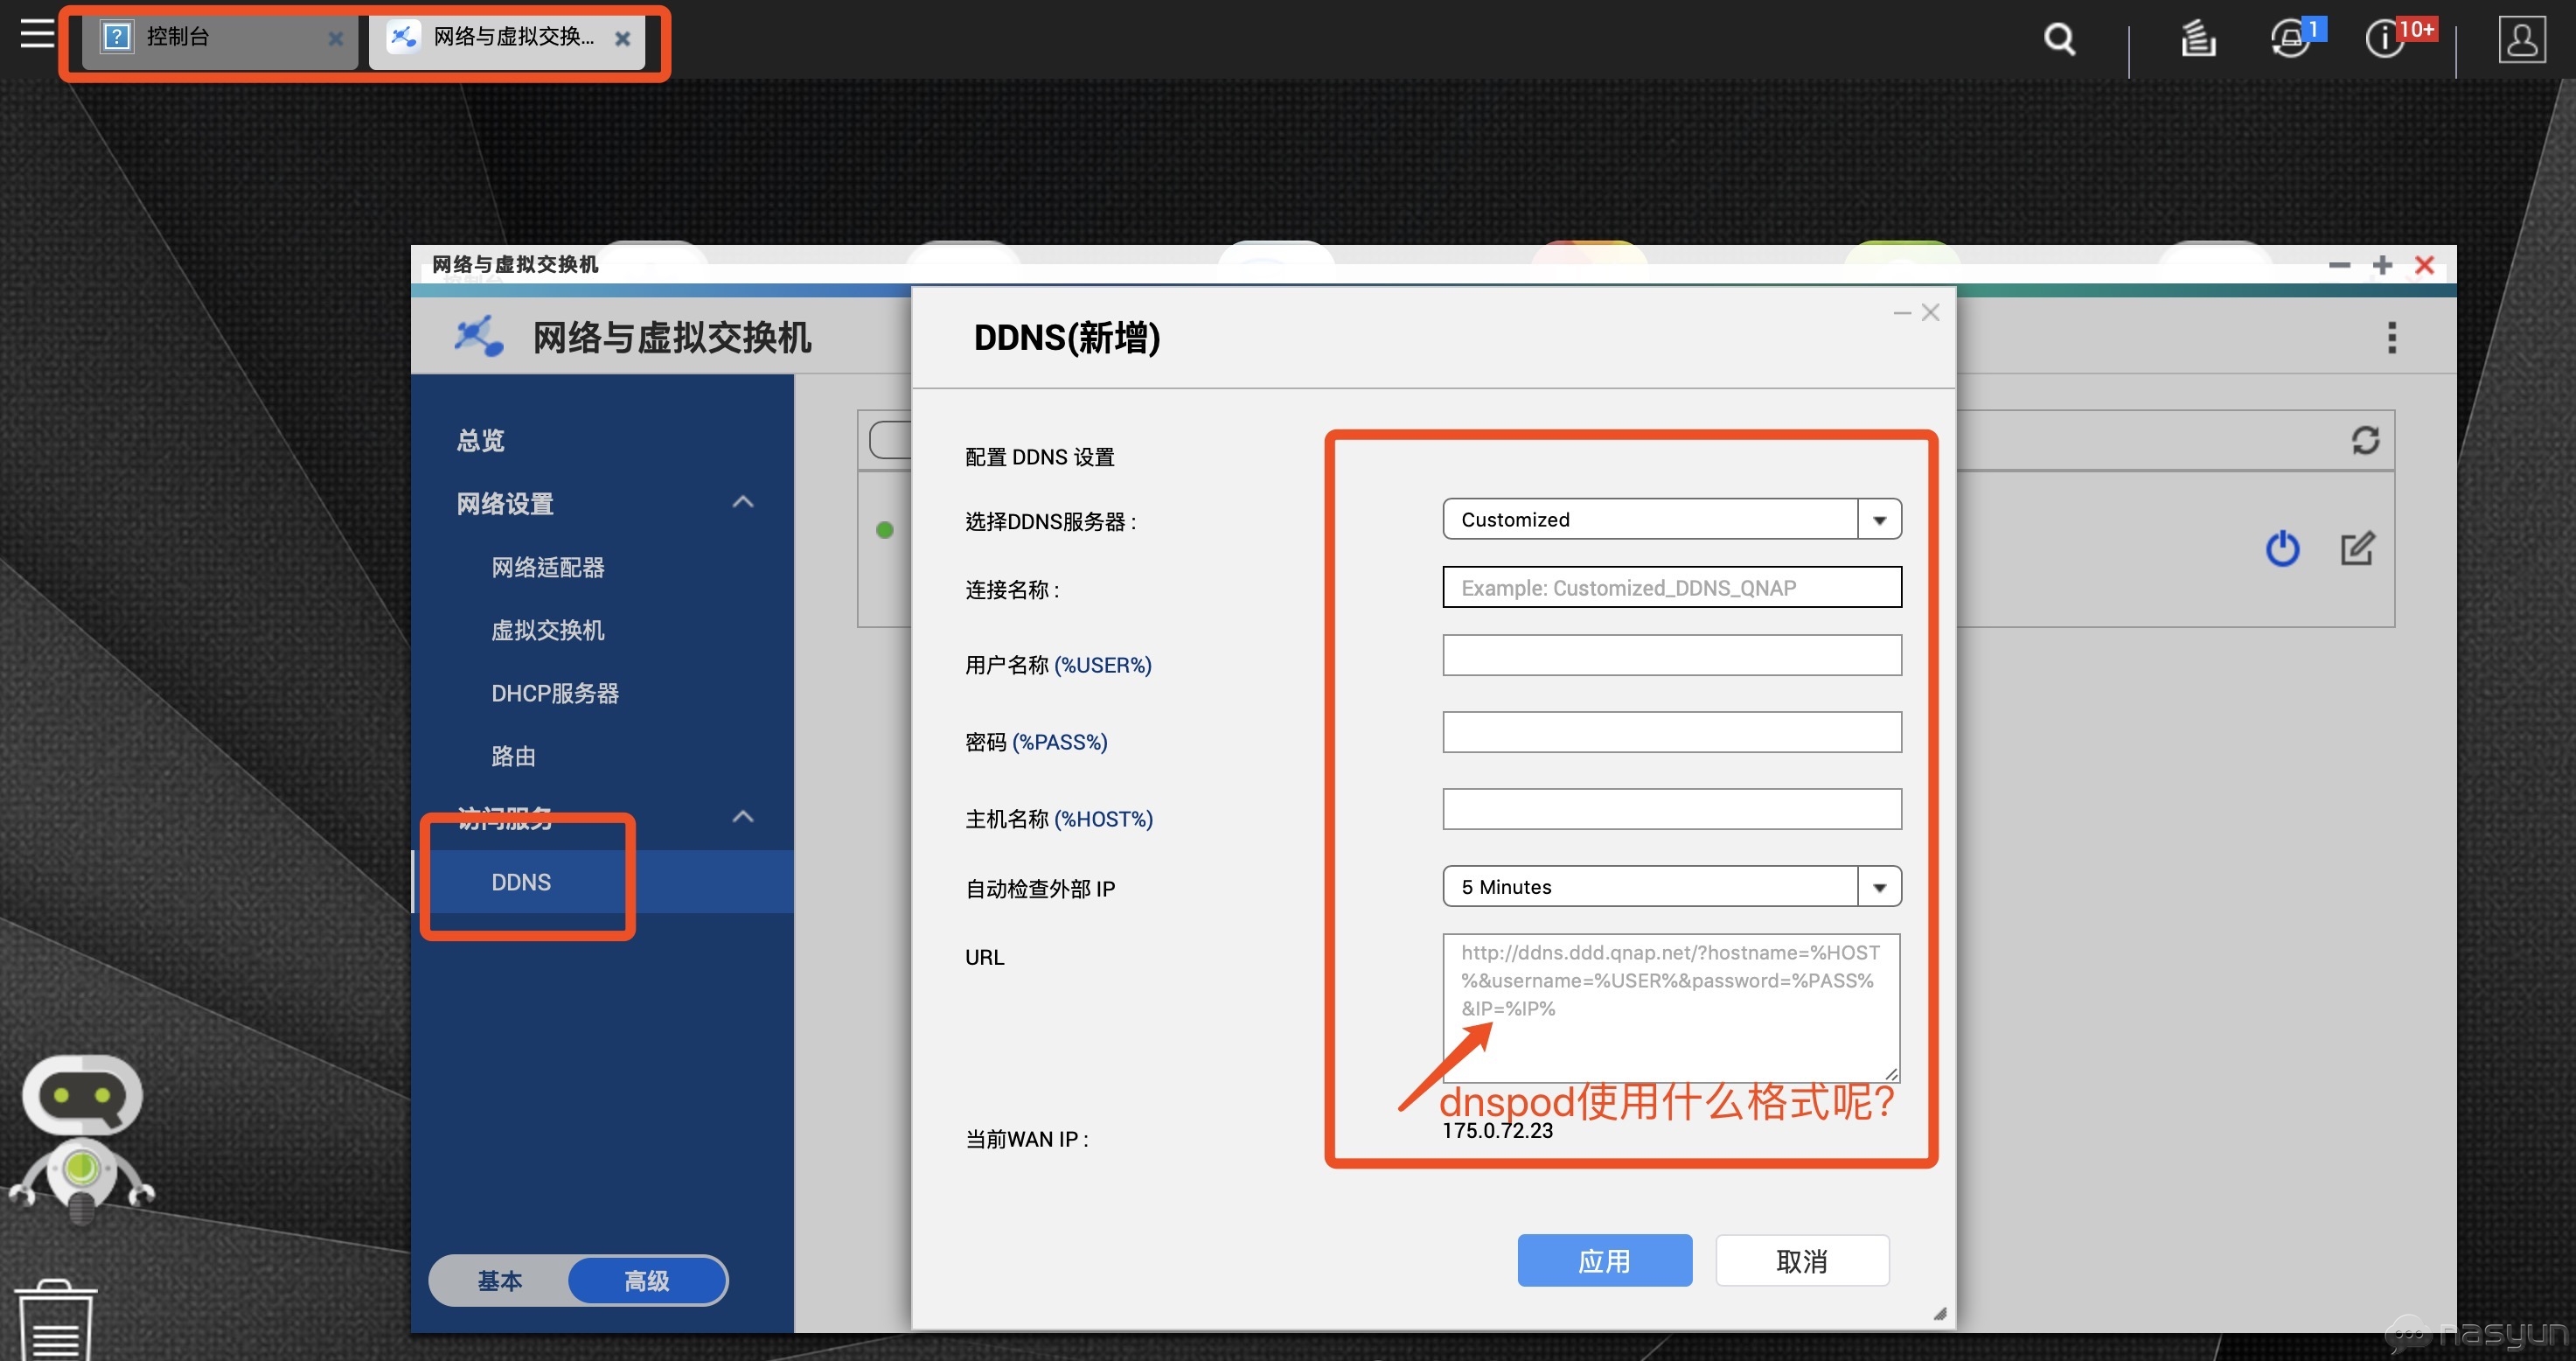2576x1361 pixels.
Task: Click the 应用 button
Action: coord(1604,1260)
